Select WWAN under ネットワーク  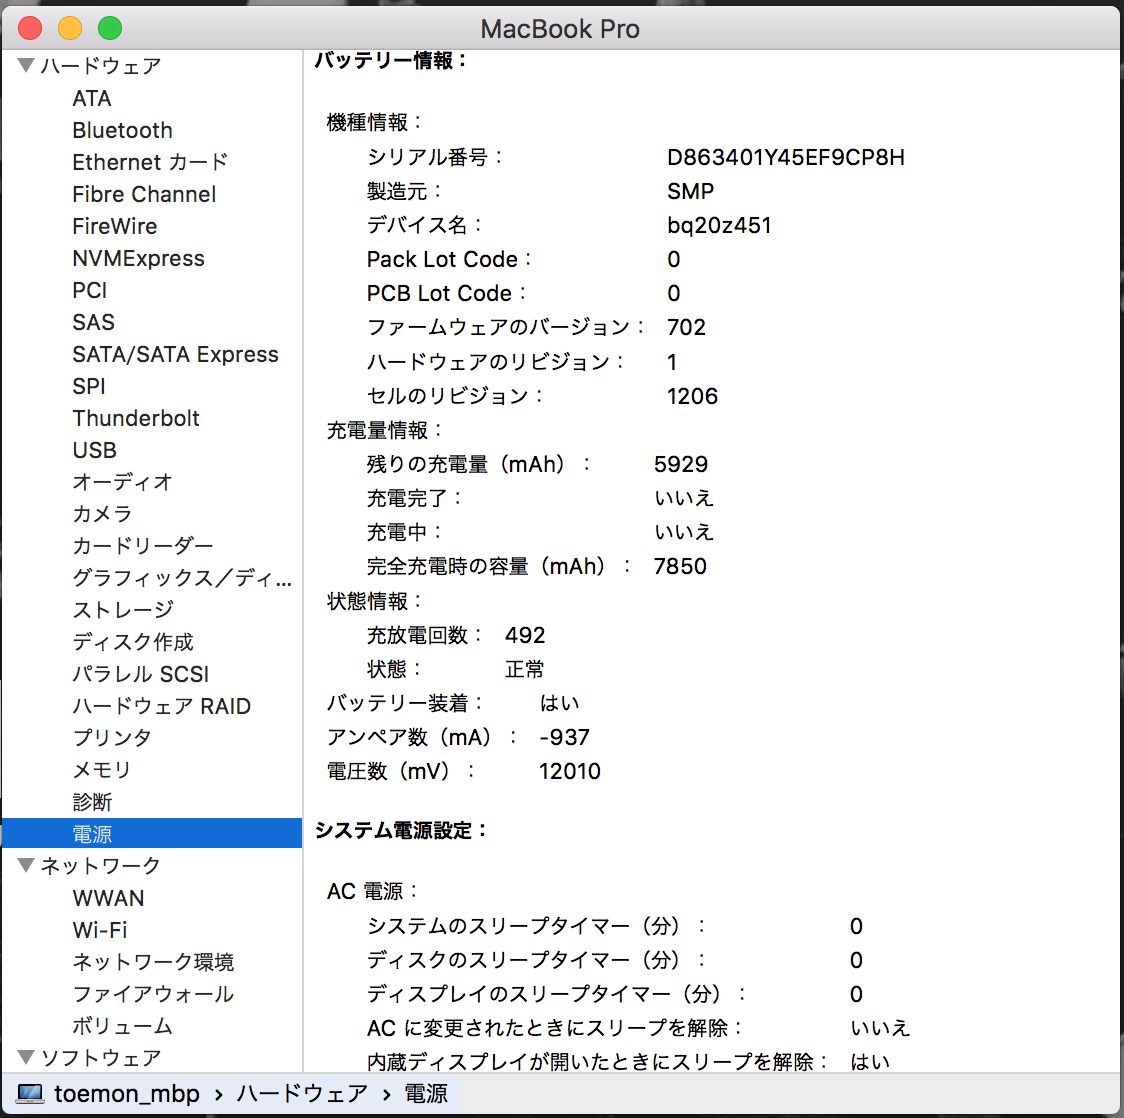[x=108, y=898]
